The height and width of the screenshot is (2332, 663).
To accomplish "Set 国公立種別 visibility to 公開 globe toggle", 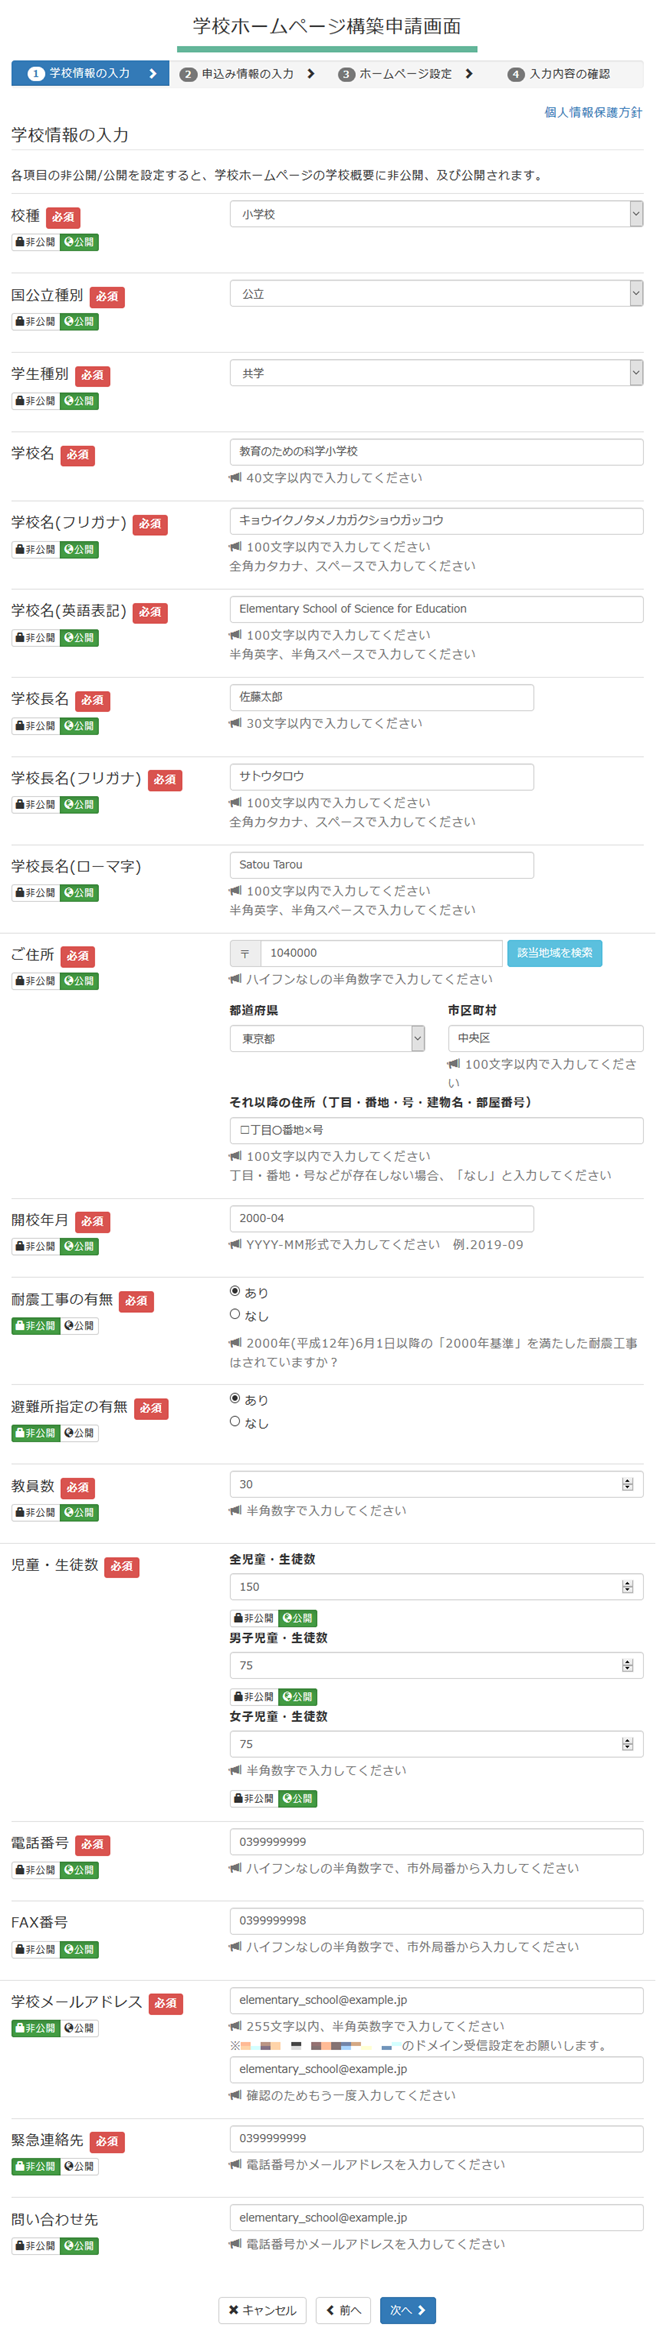I will click(x=79, y=322).
